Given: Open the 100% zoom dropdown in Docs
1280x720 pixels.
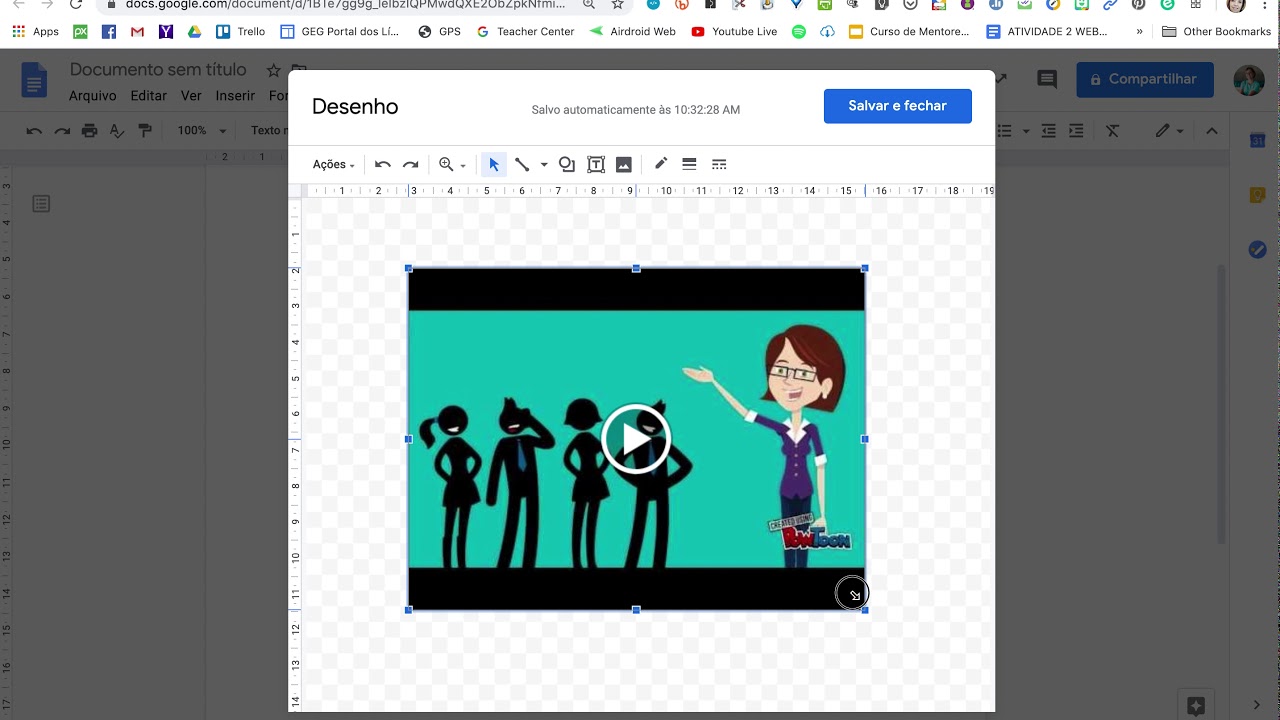Looking at the screenshot, I should click(202, 131).
